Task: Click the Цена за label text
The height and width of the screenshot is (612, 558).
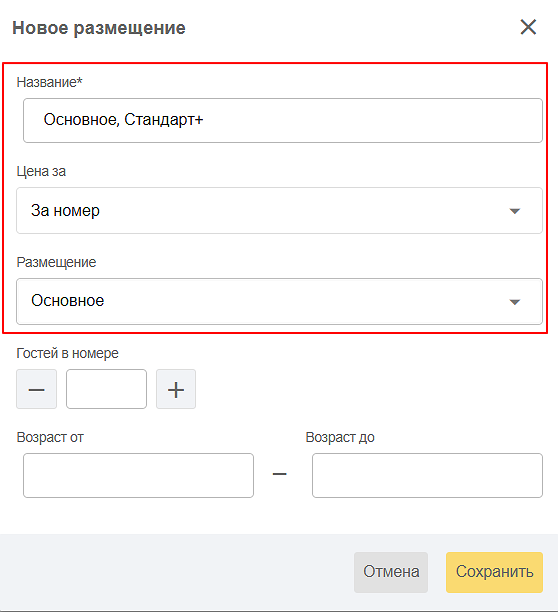Action: click(41, 171)
